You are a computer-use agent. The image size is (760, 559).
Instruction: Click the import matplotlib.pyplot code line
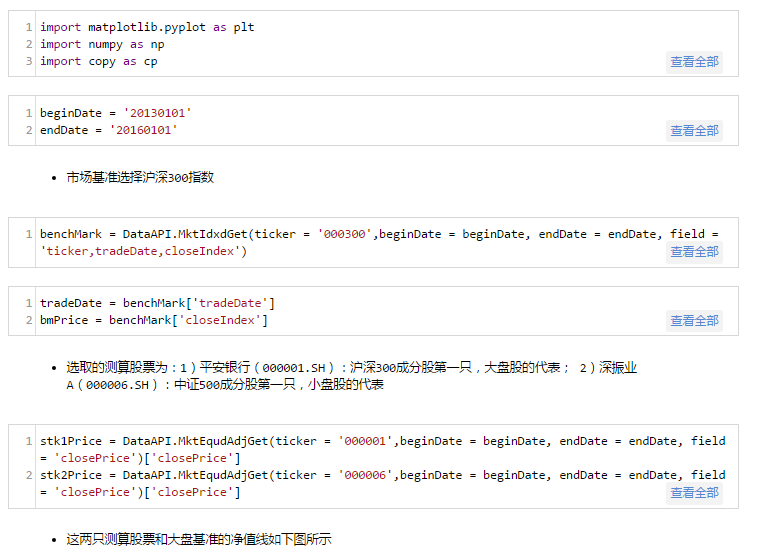point(147,28)
